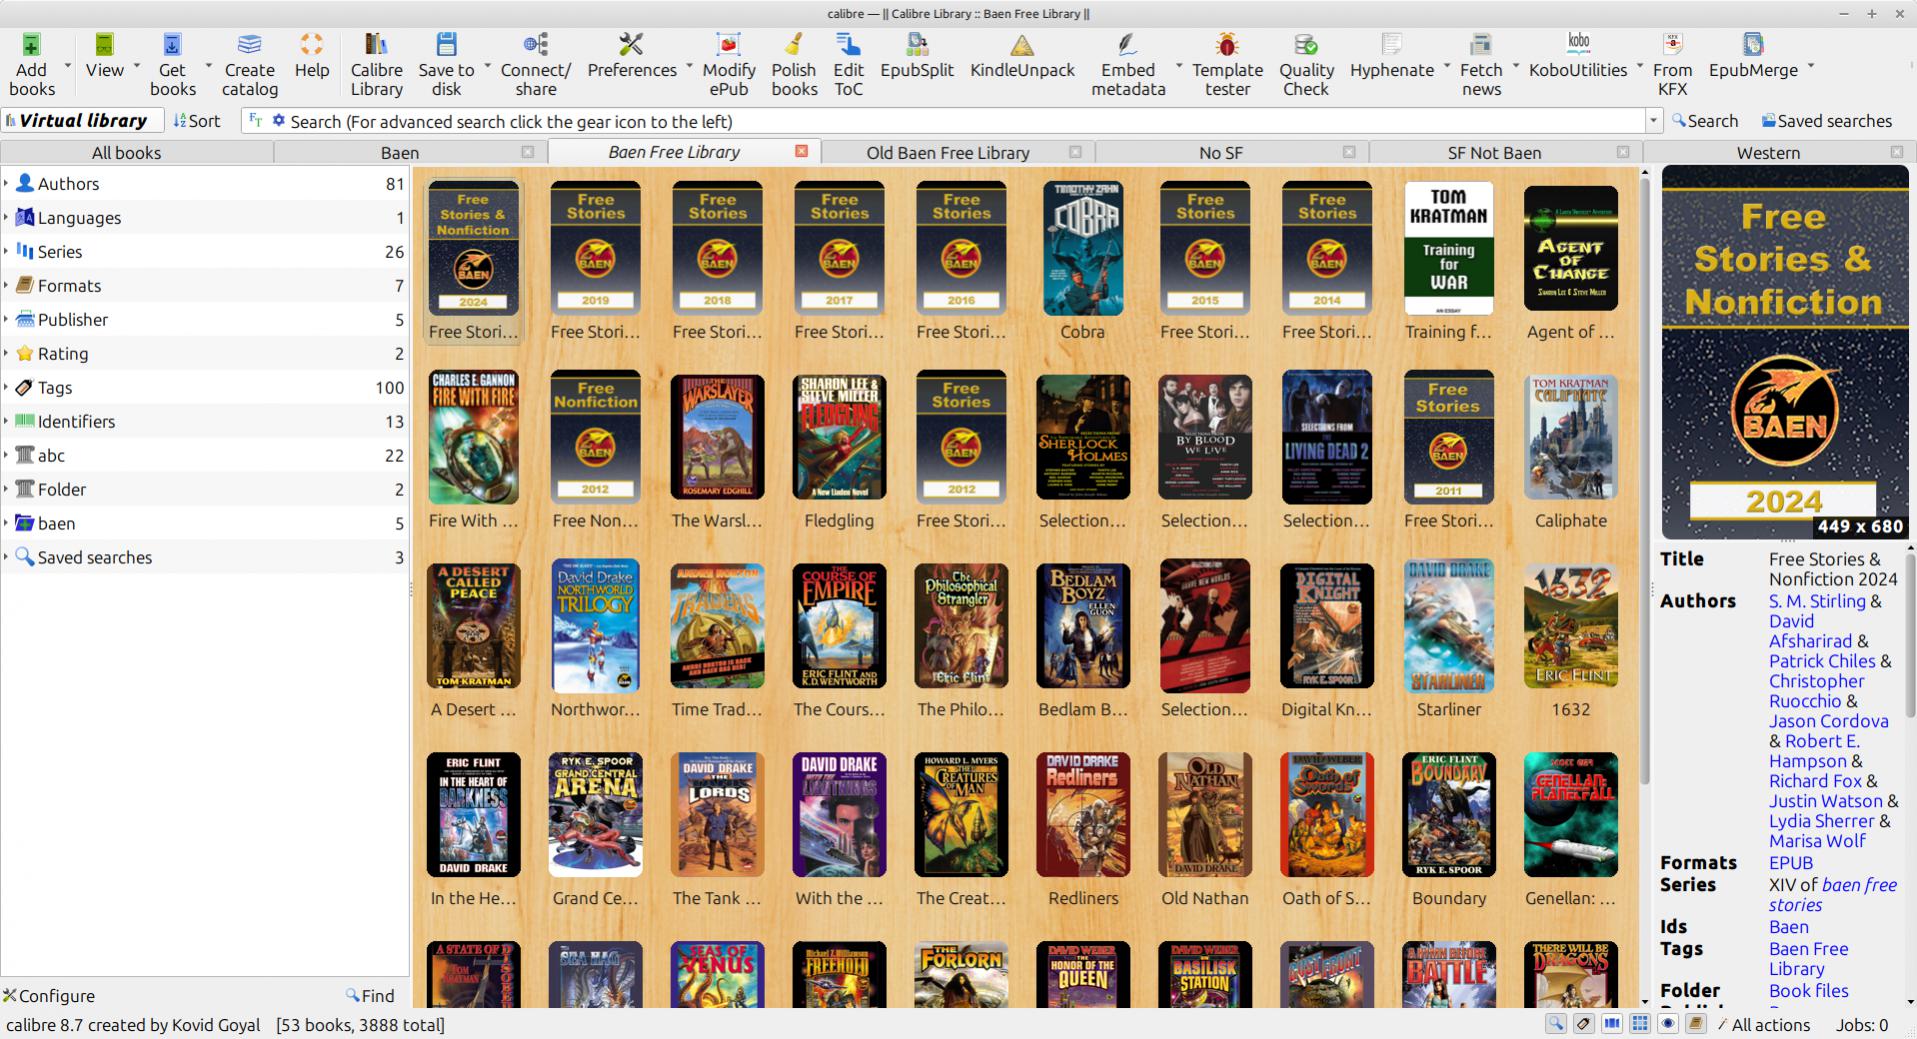Select the No SF tab
The height and width of the screenshot is (1039, 1917).
point(1221,153)
